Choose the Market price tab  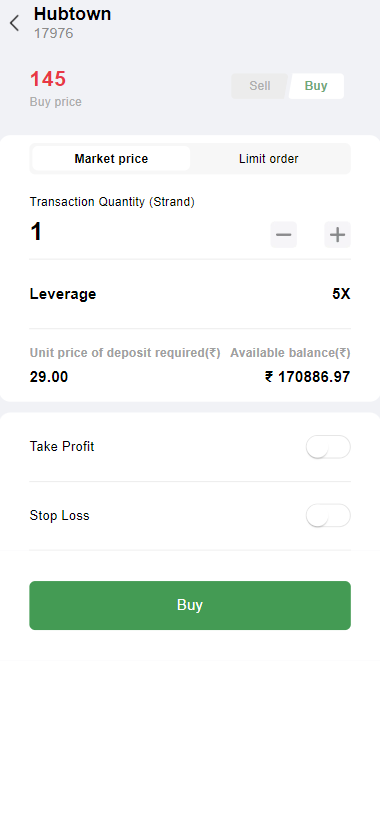pos(111,159)
